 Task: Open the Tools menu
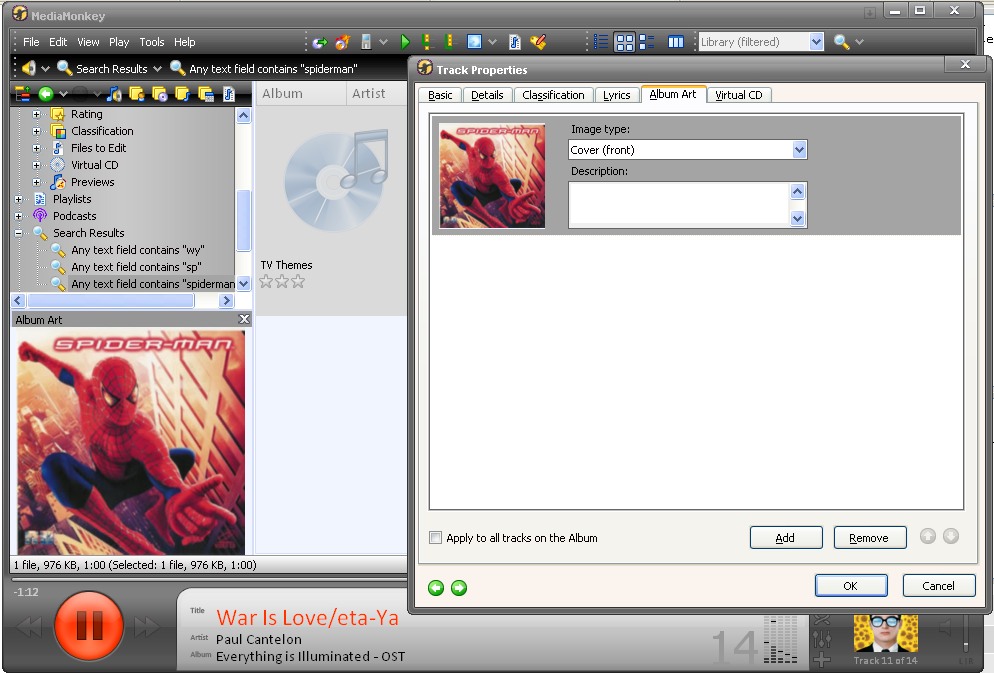(x=152, y=42)
